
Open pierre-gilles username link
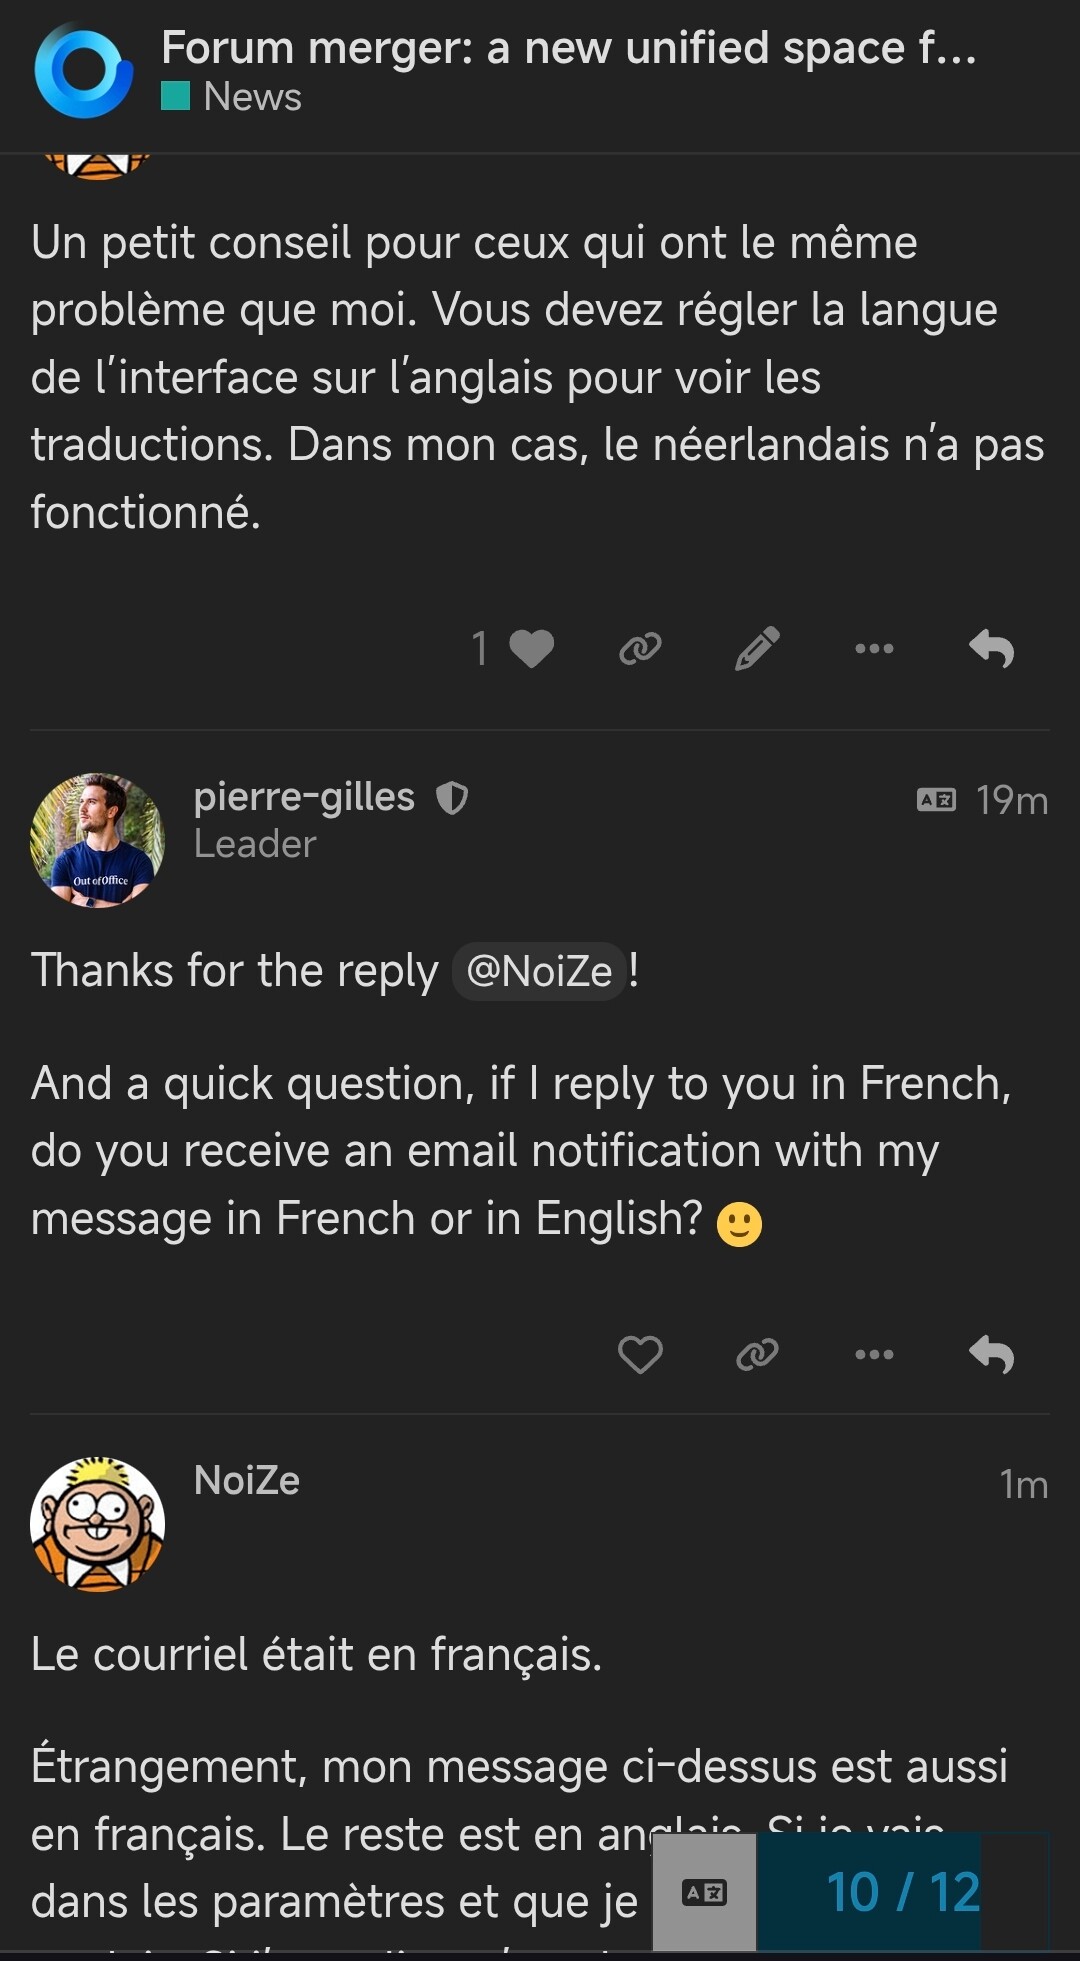pos(304,797)
